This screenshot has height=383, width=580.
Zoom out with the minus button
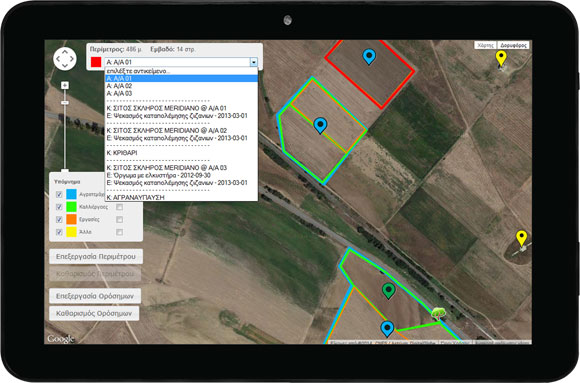click(65, 103)
